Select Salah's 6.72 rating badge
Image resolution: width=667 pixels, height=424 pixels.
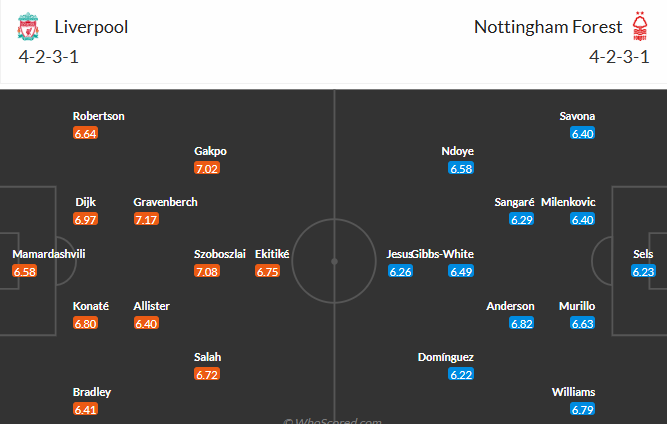(x=208, y=374)
